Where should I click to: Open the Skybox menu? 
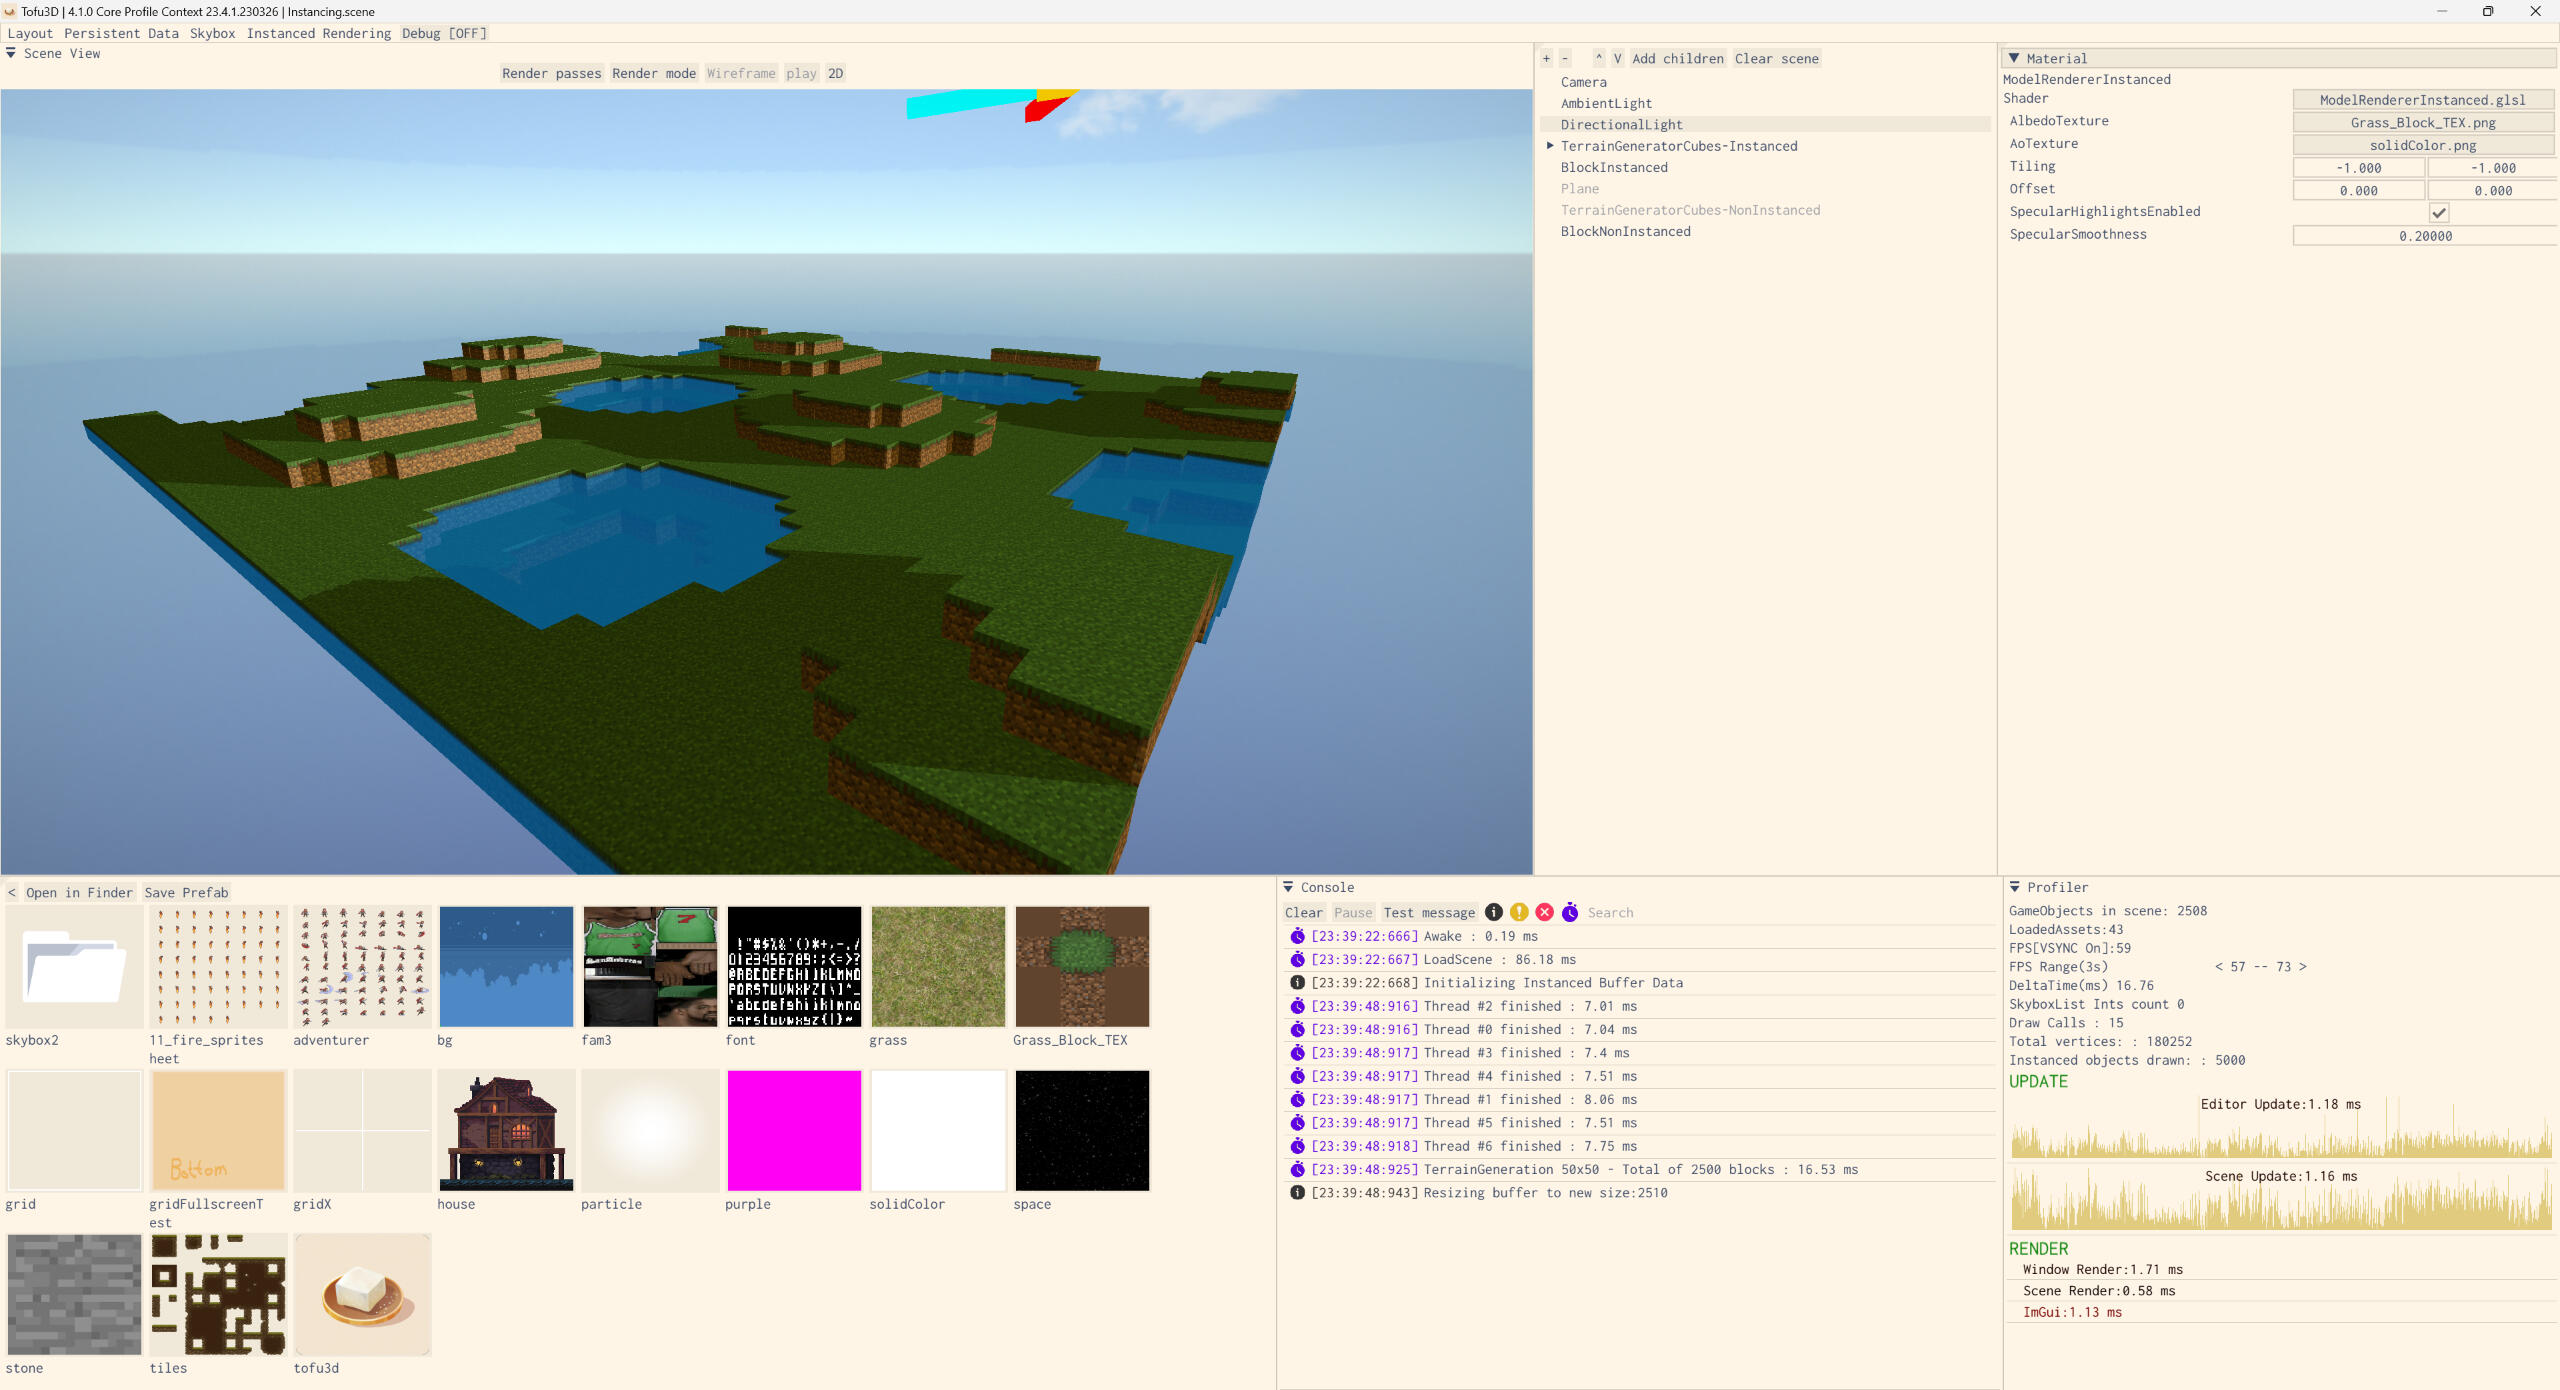coord(212,33)
